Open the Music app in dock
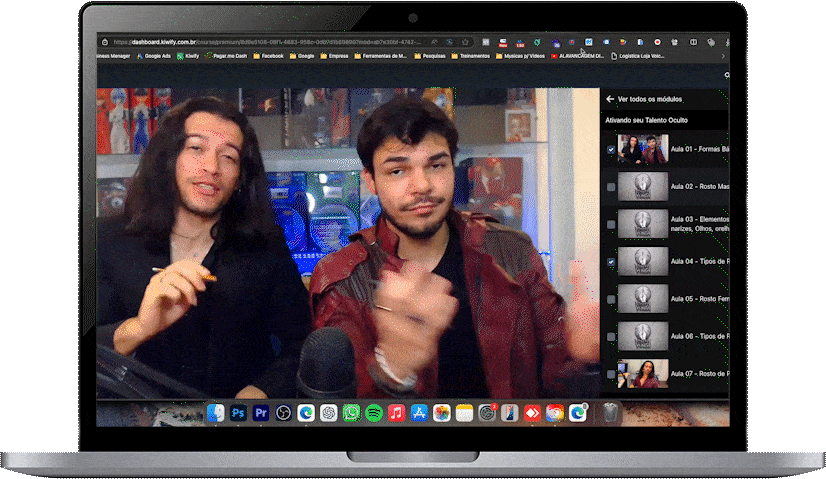The height and width of the screenshot is (479, 826). [396, 413]
